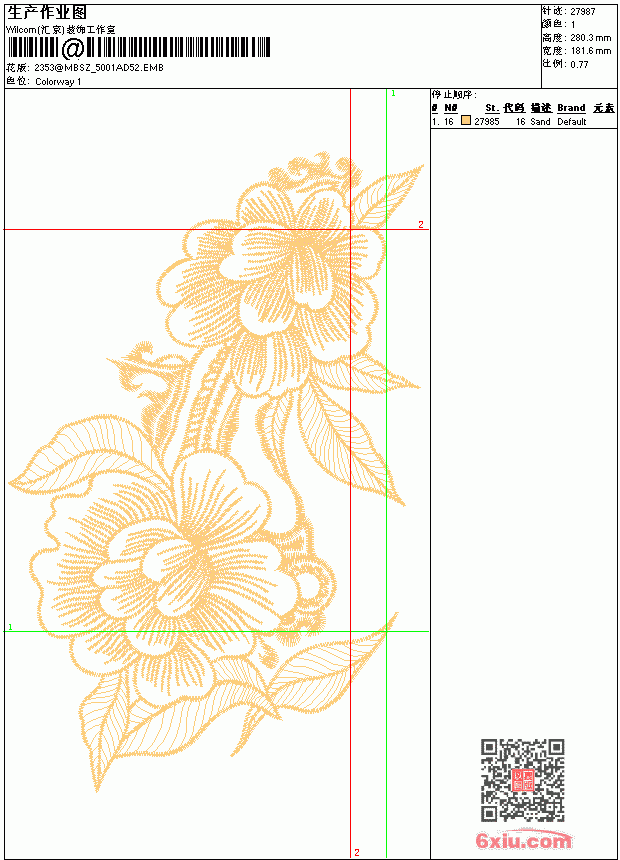
Task: Click the stitch count value 27987
Action: (x=583, y=12)
